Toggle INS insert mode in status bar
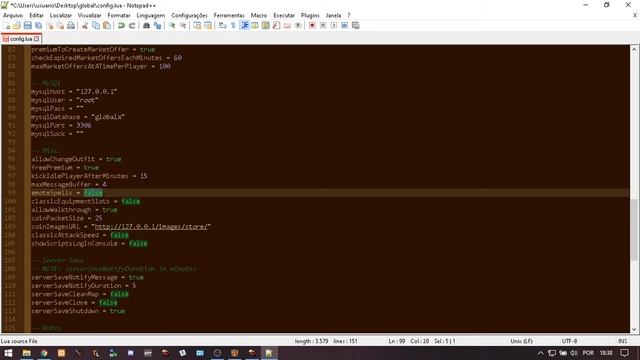 (x=622, y=341)
